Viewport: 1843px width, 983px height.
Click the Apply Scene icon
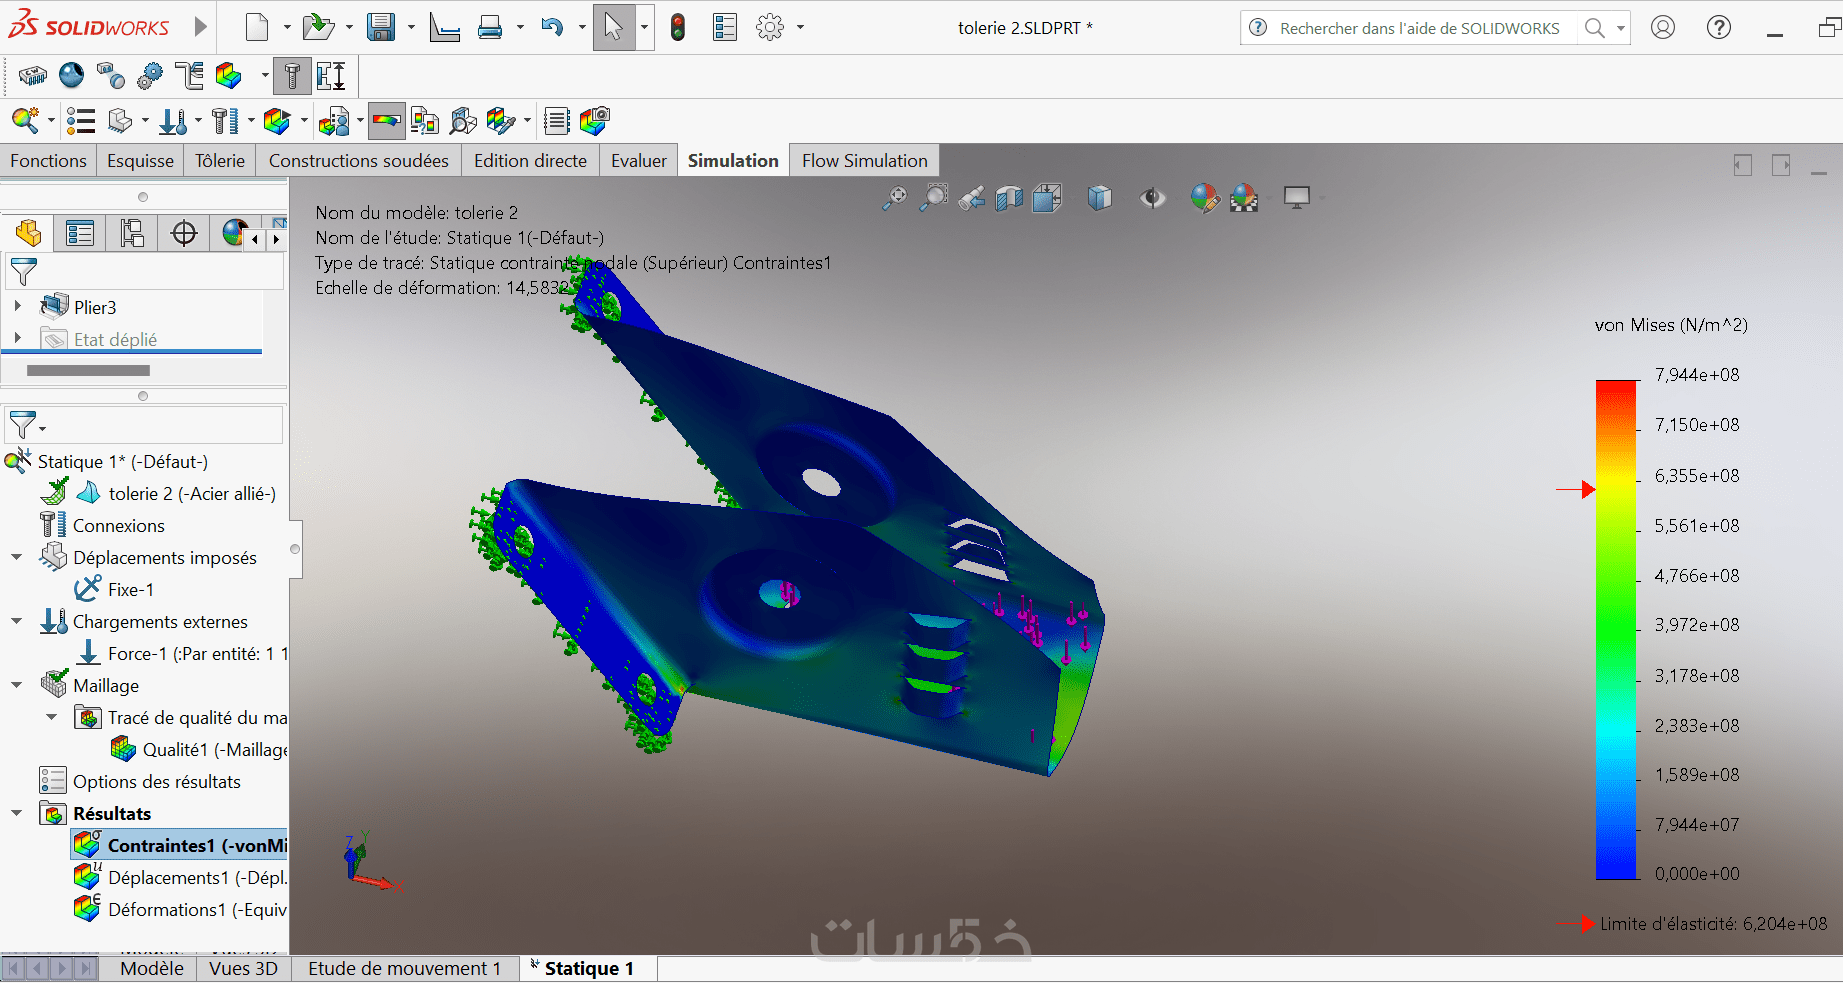1244,198
